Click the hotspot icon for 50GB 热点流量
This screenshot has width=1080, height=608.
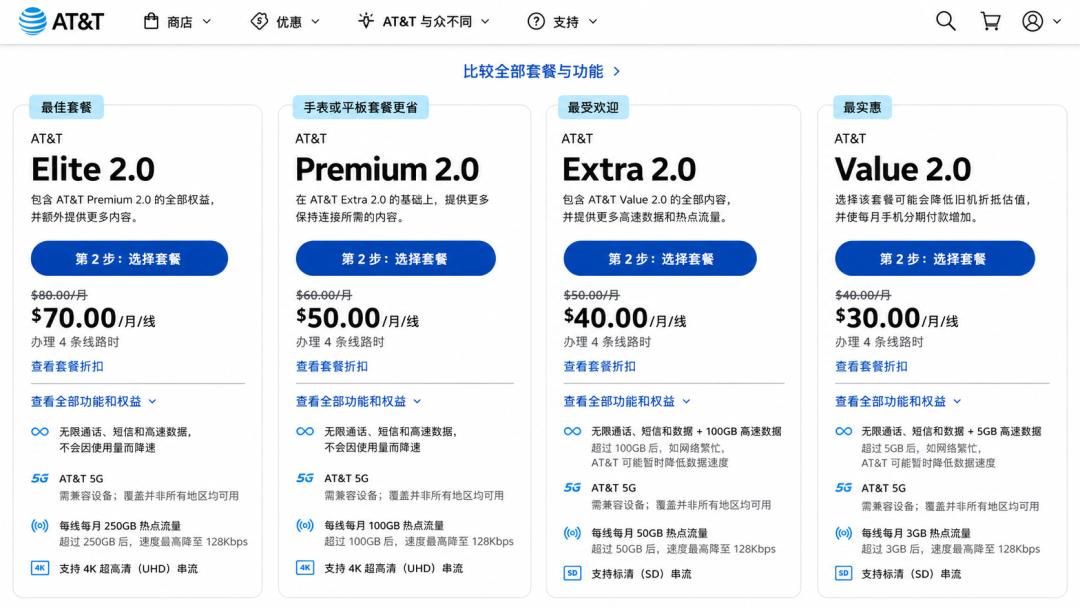pos(572,533)
